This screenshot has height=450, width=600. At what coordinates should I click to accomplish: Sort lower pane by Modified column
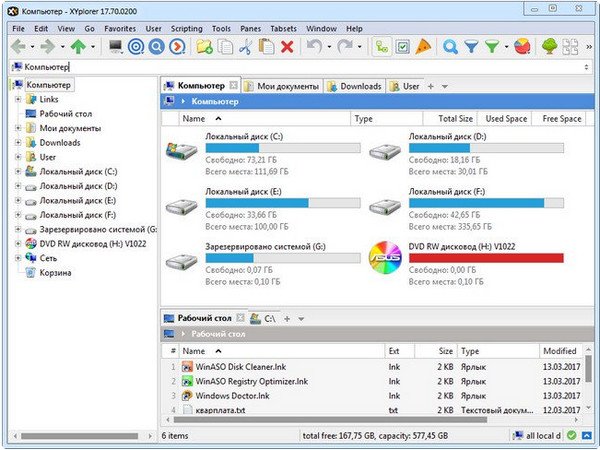coord(560,351)
